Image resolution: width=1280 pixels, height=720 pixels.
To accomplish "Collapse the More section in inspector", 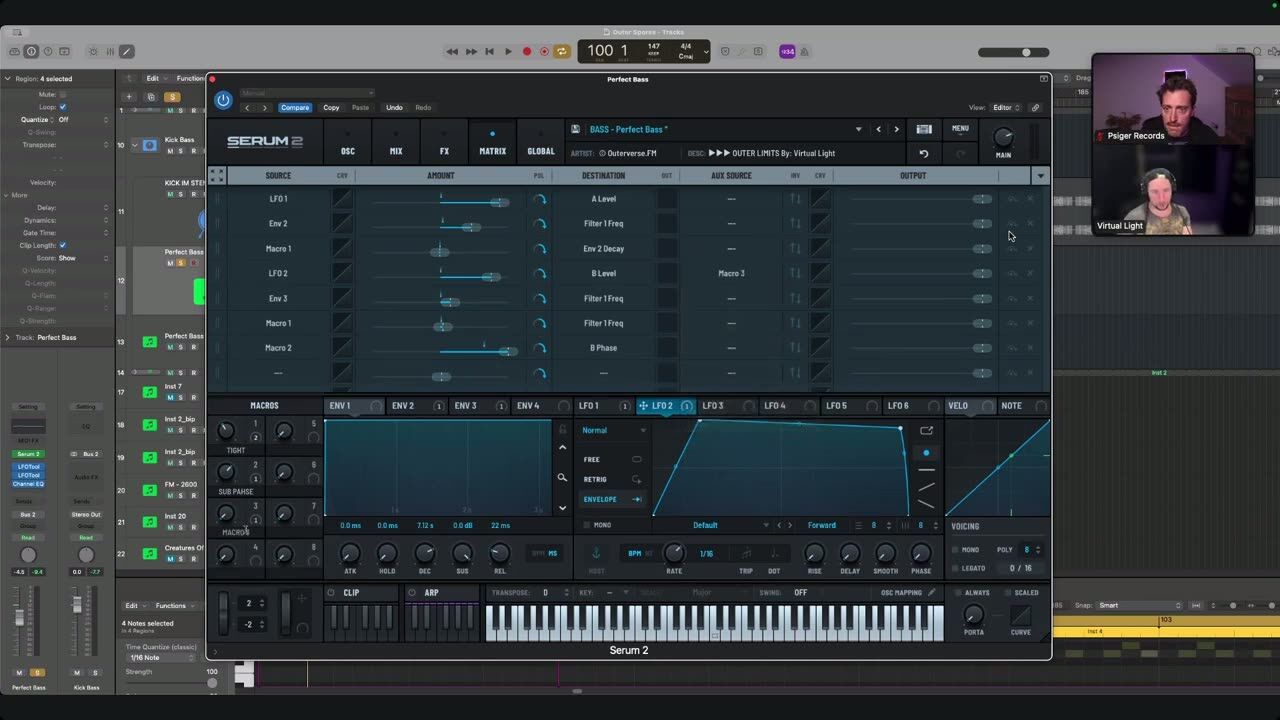I will (7, 195).
